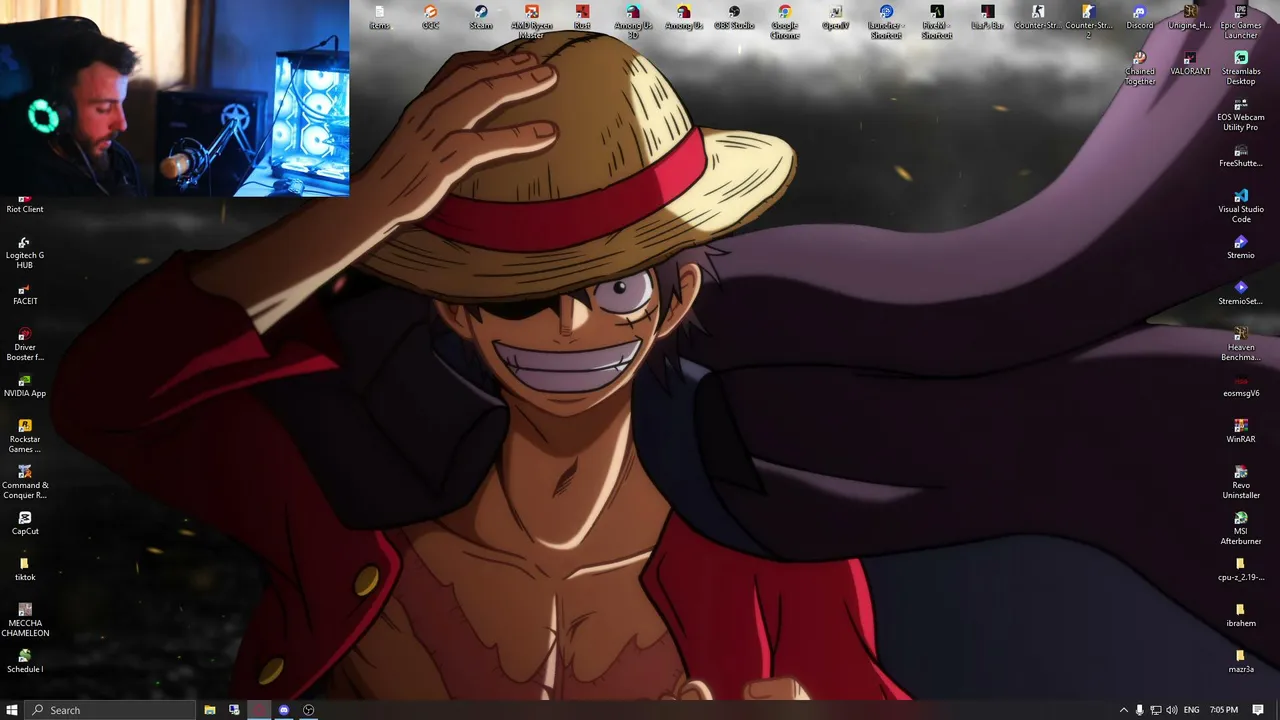The height and width of the screenshot is (720, 1280).
Task: Select the Riot Client desktop shortcut
Action: (x=25, y=204)
